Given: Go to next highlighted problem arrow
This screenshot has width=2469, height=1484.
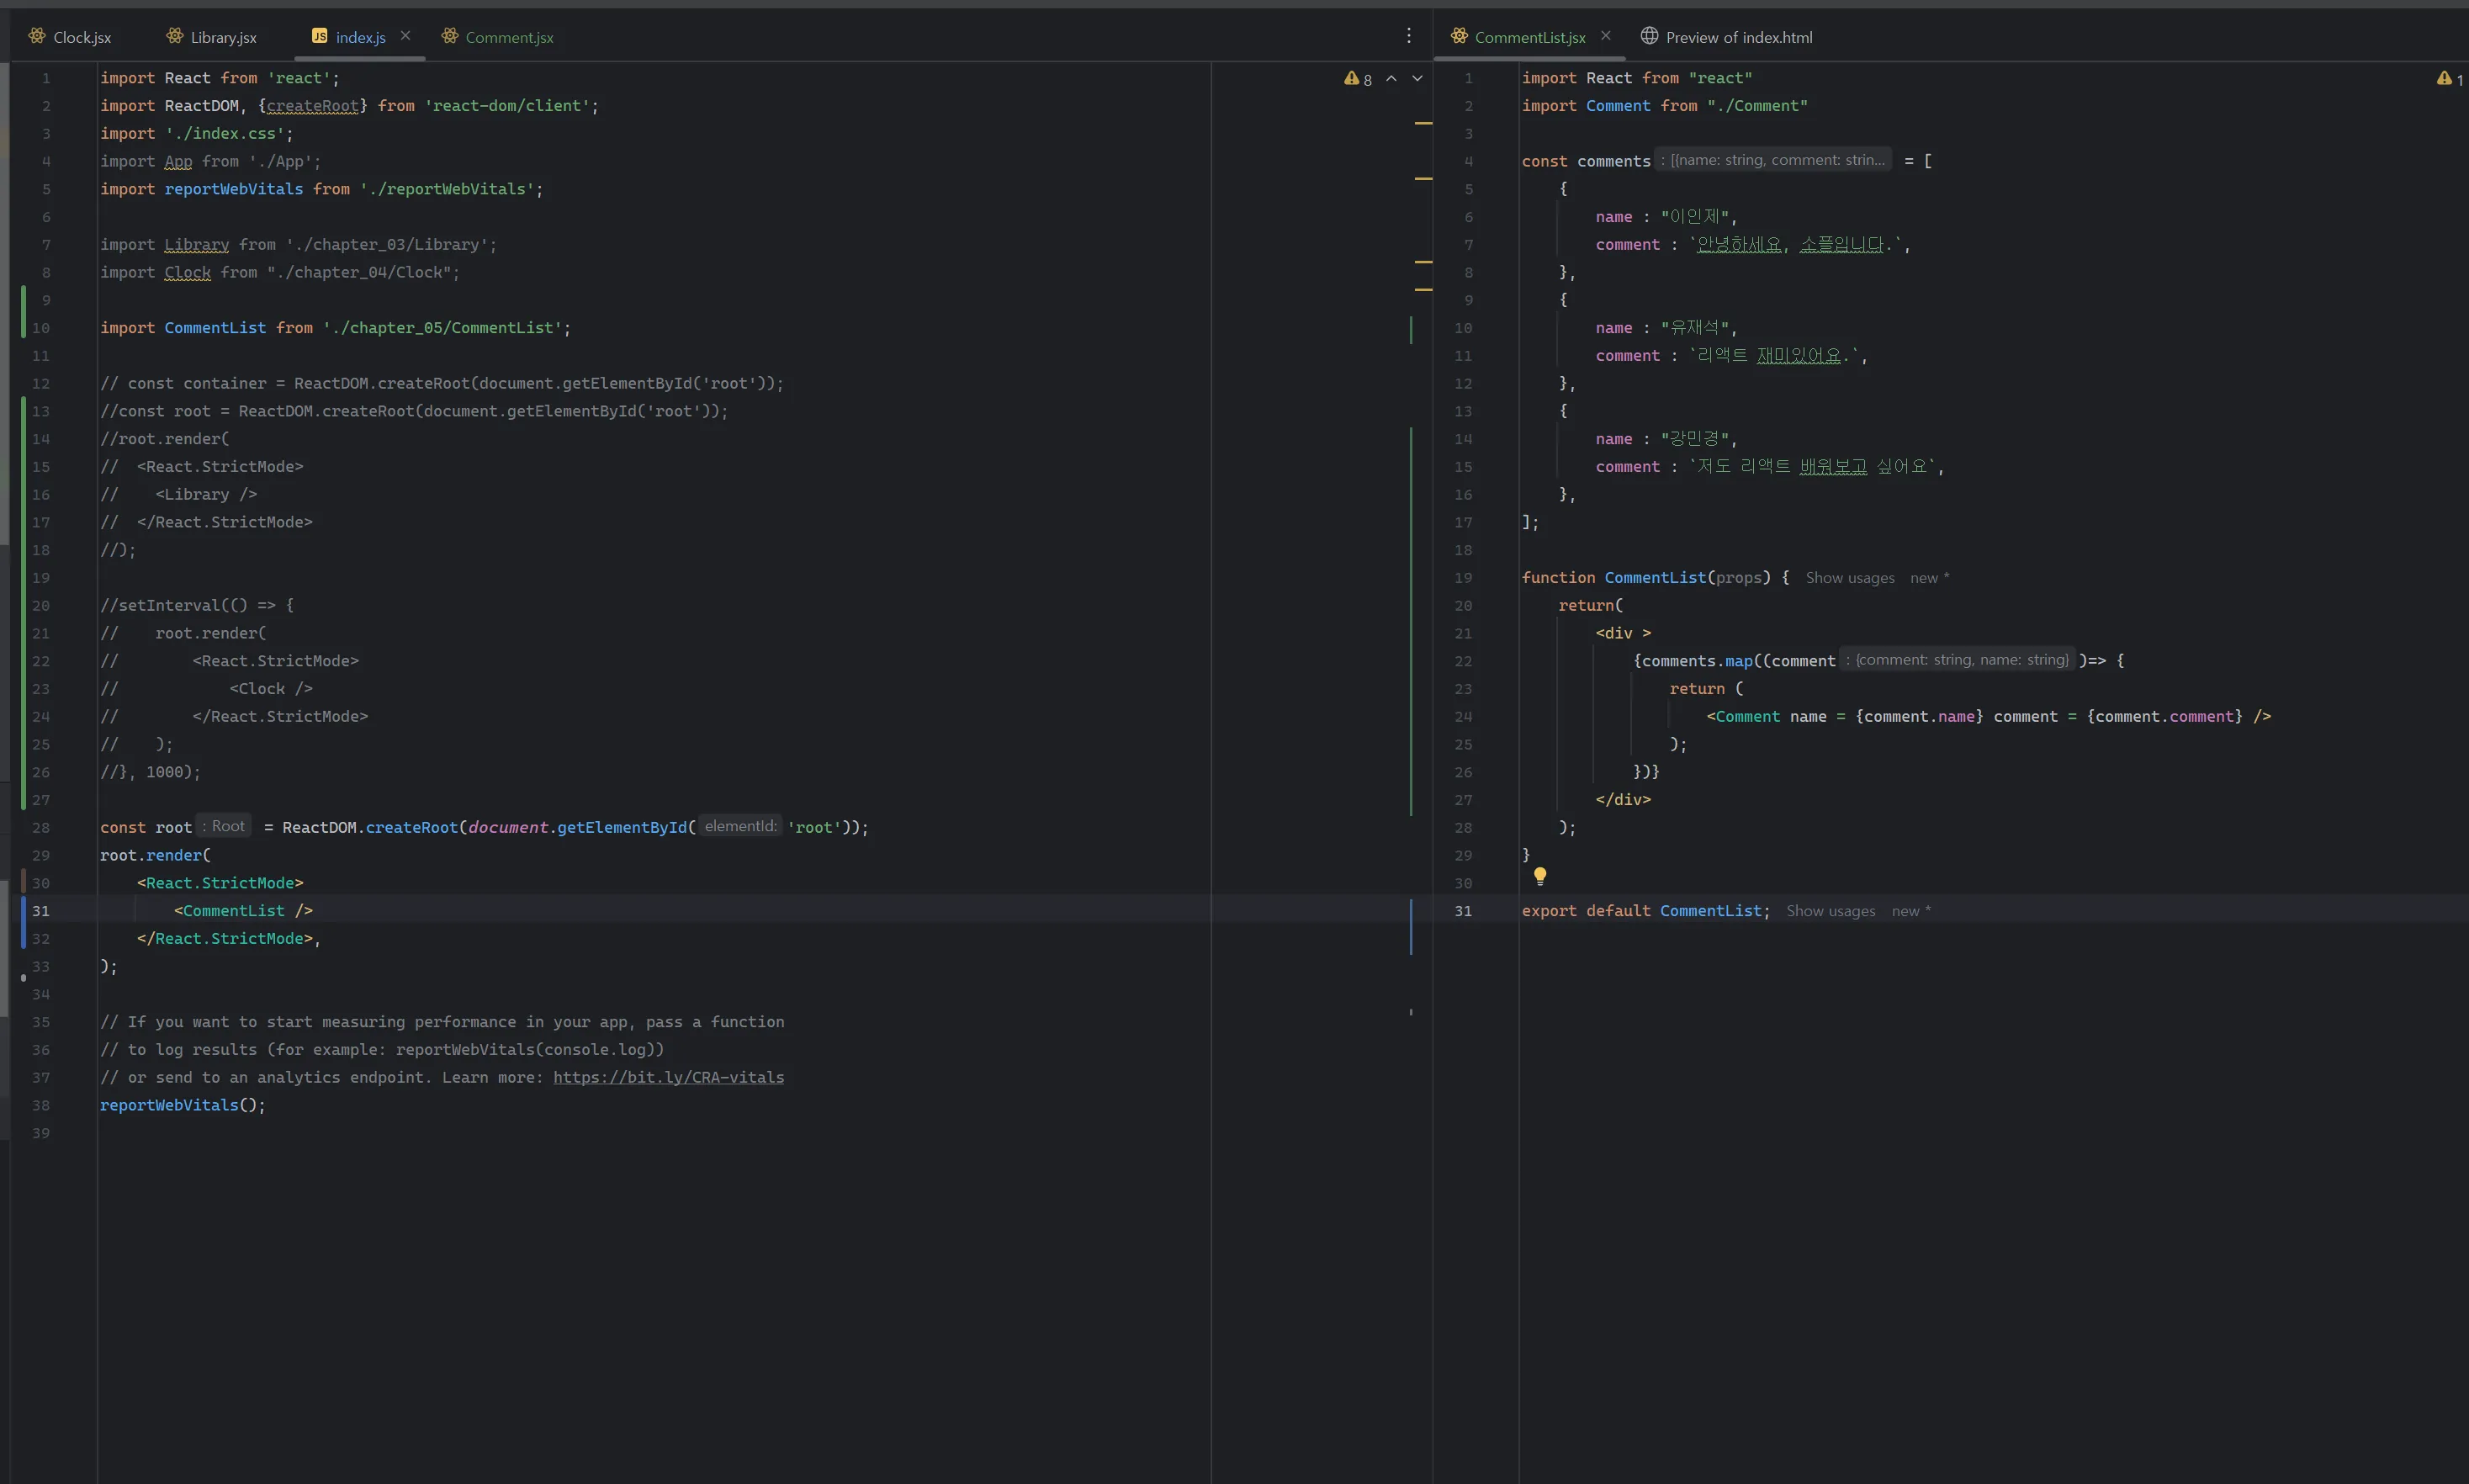Looking at the screenshot, I should [x=1417, y=78].
